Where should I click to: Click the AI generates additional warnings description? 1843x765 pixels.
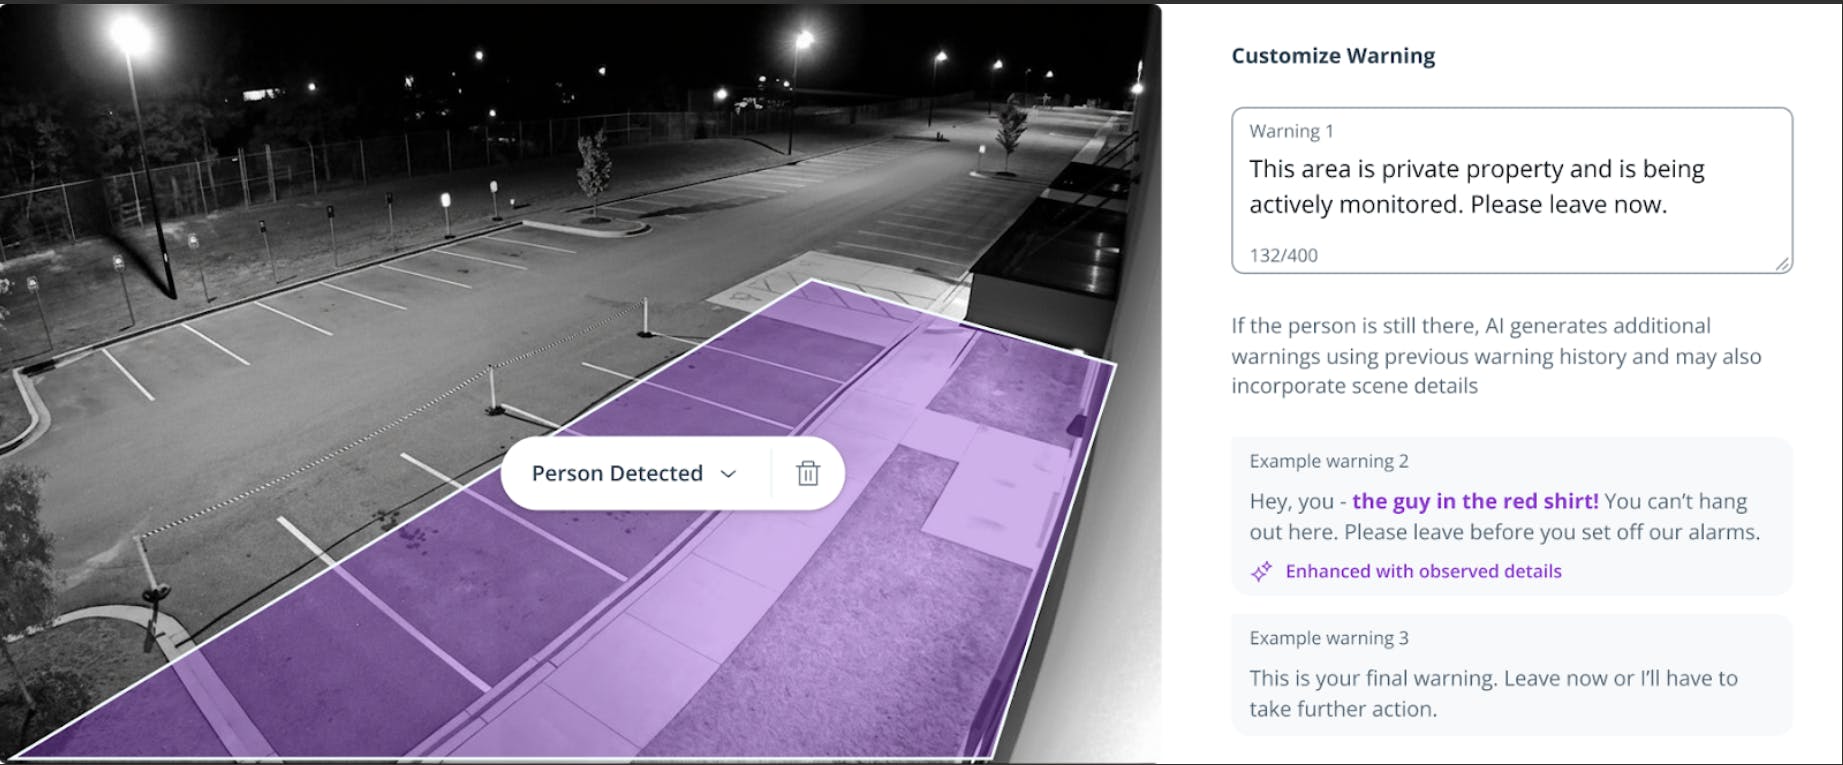pos(1495,356)
